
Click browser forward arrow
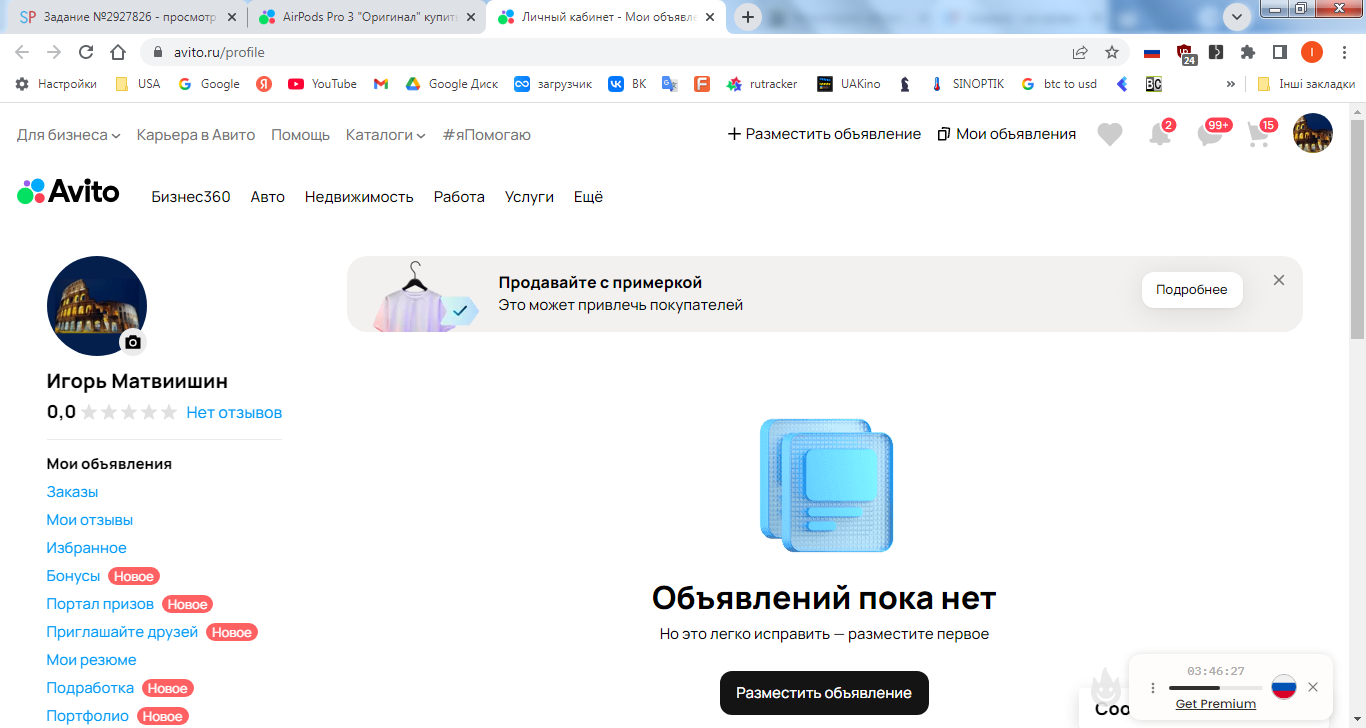(54, 52)
